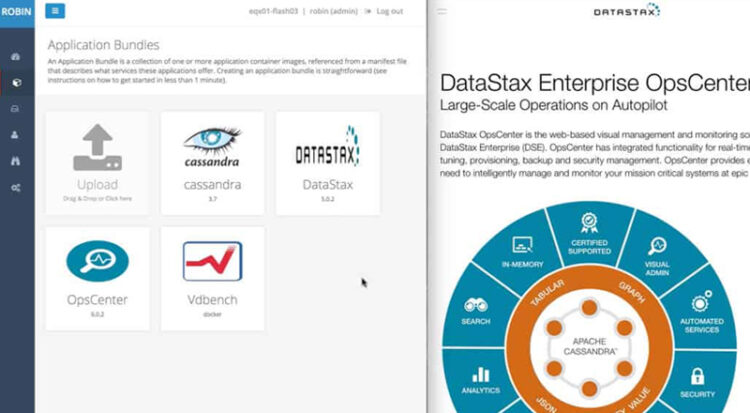Screen dimensions: 750x413
Task: Open the users sidebar icon
Action: point(15,135)
